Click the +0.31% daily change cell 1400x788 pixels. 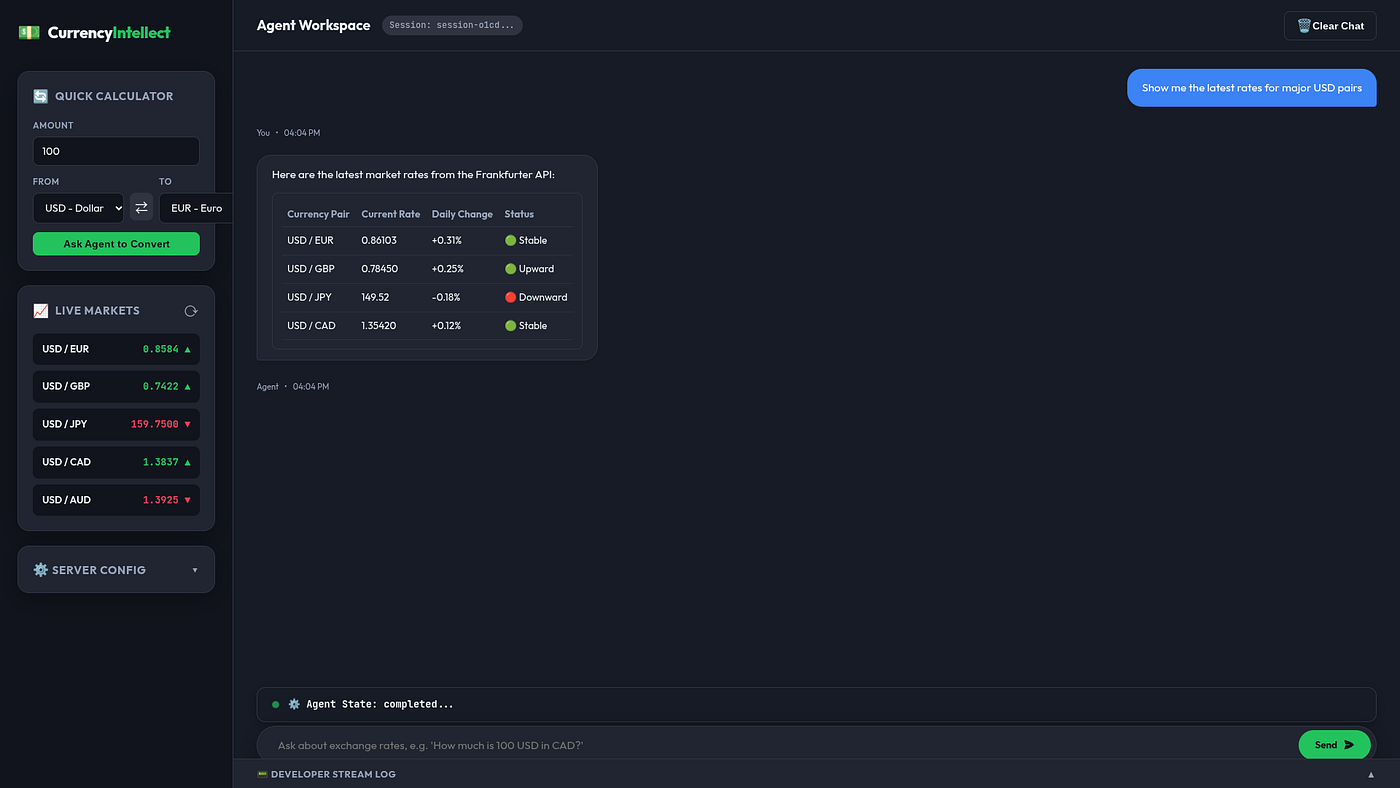446,240
